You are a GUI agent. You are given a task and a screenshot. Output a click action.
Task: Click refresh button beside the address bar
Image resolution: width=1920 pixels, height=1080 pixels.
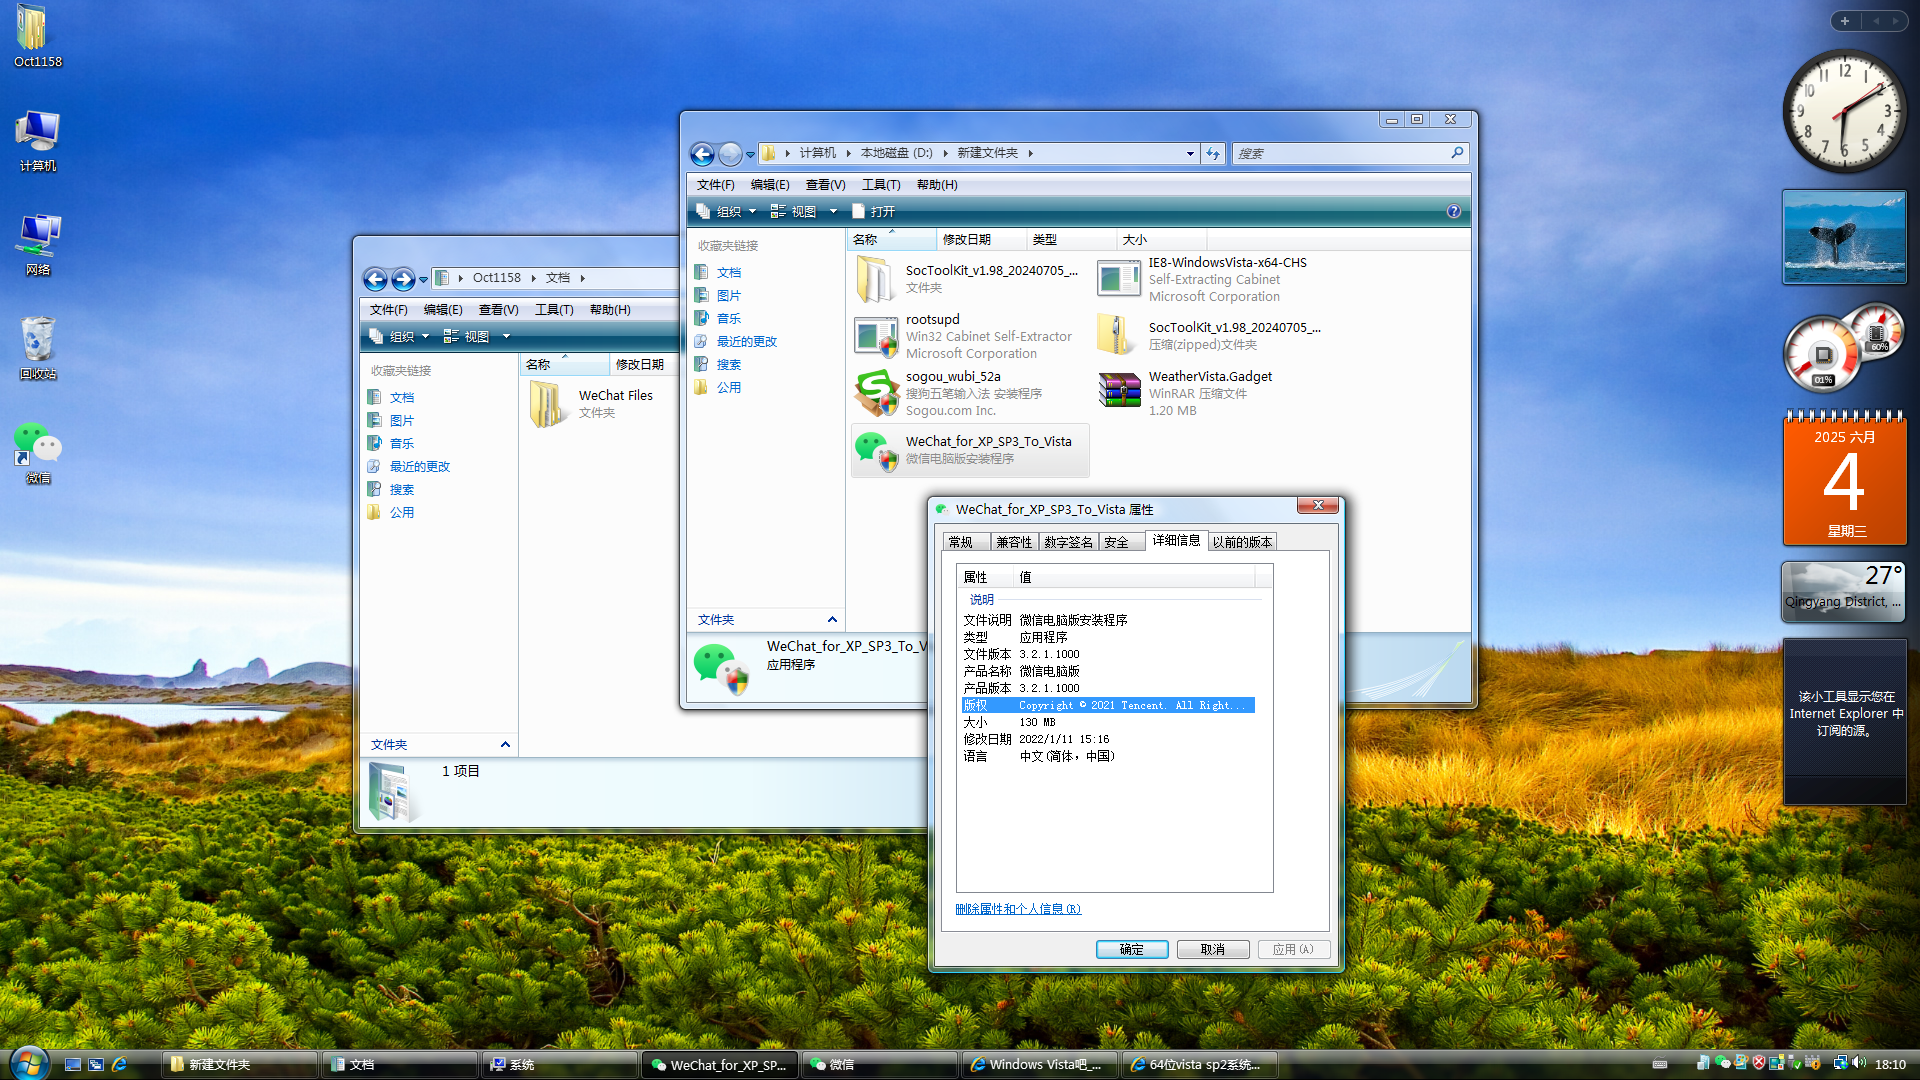(x=1213, y=153)
